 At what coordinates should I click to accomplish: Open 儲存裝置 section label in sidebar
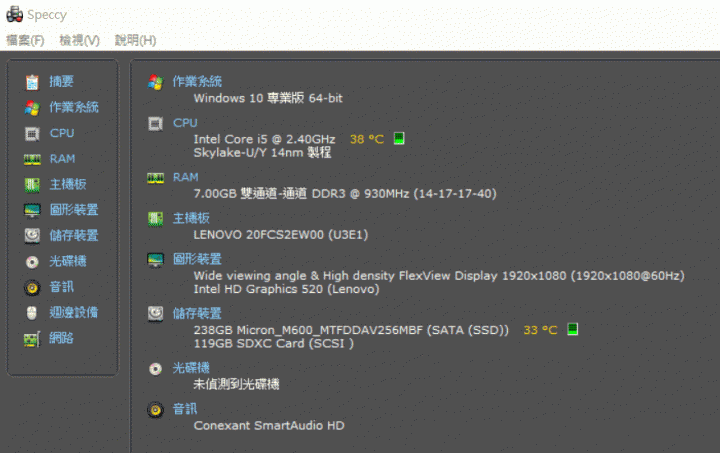[x=74, y=236]
